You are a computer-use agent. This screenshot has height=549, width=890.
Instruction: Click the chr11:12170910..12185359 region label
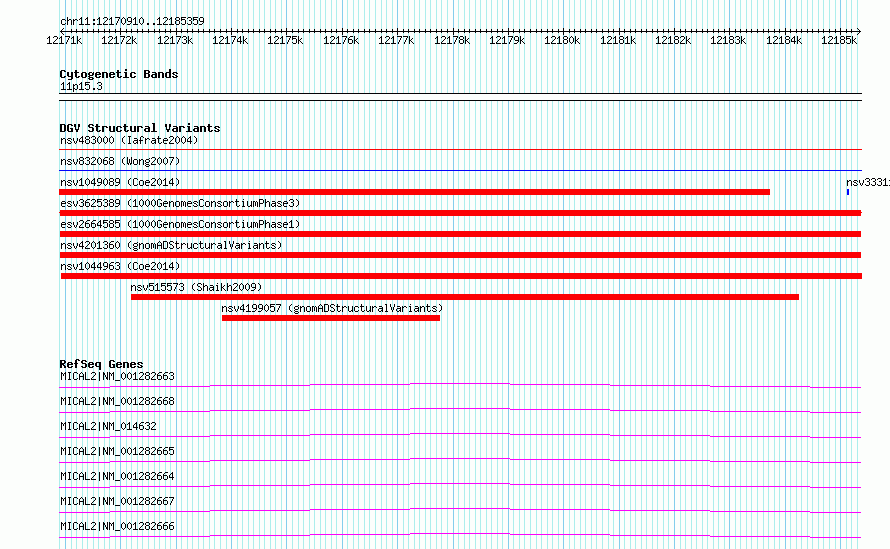point(132,21)
